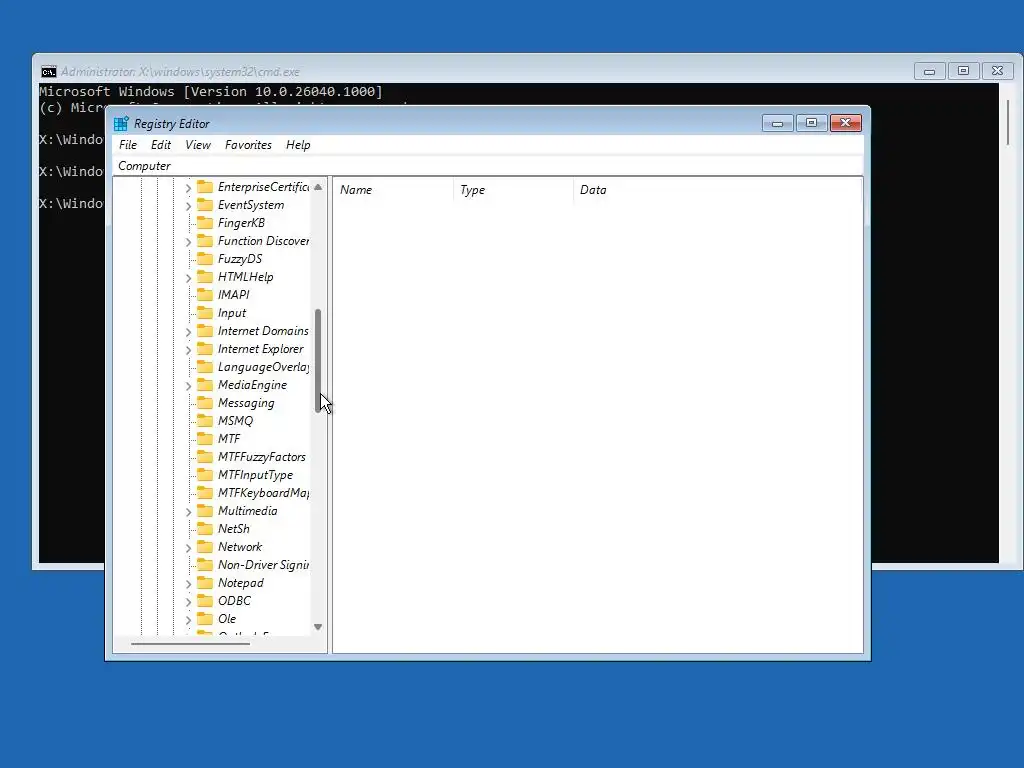The image size is (1024, 768).
Task: Select the Internet Explorer key name
Action: (x=261, y=349)
